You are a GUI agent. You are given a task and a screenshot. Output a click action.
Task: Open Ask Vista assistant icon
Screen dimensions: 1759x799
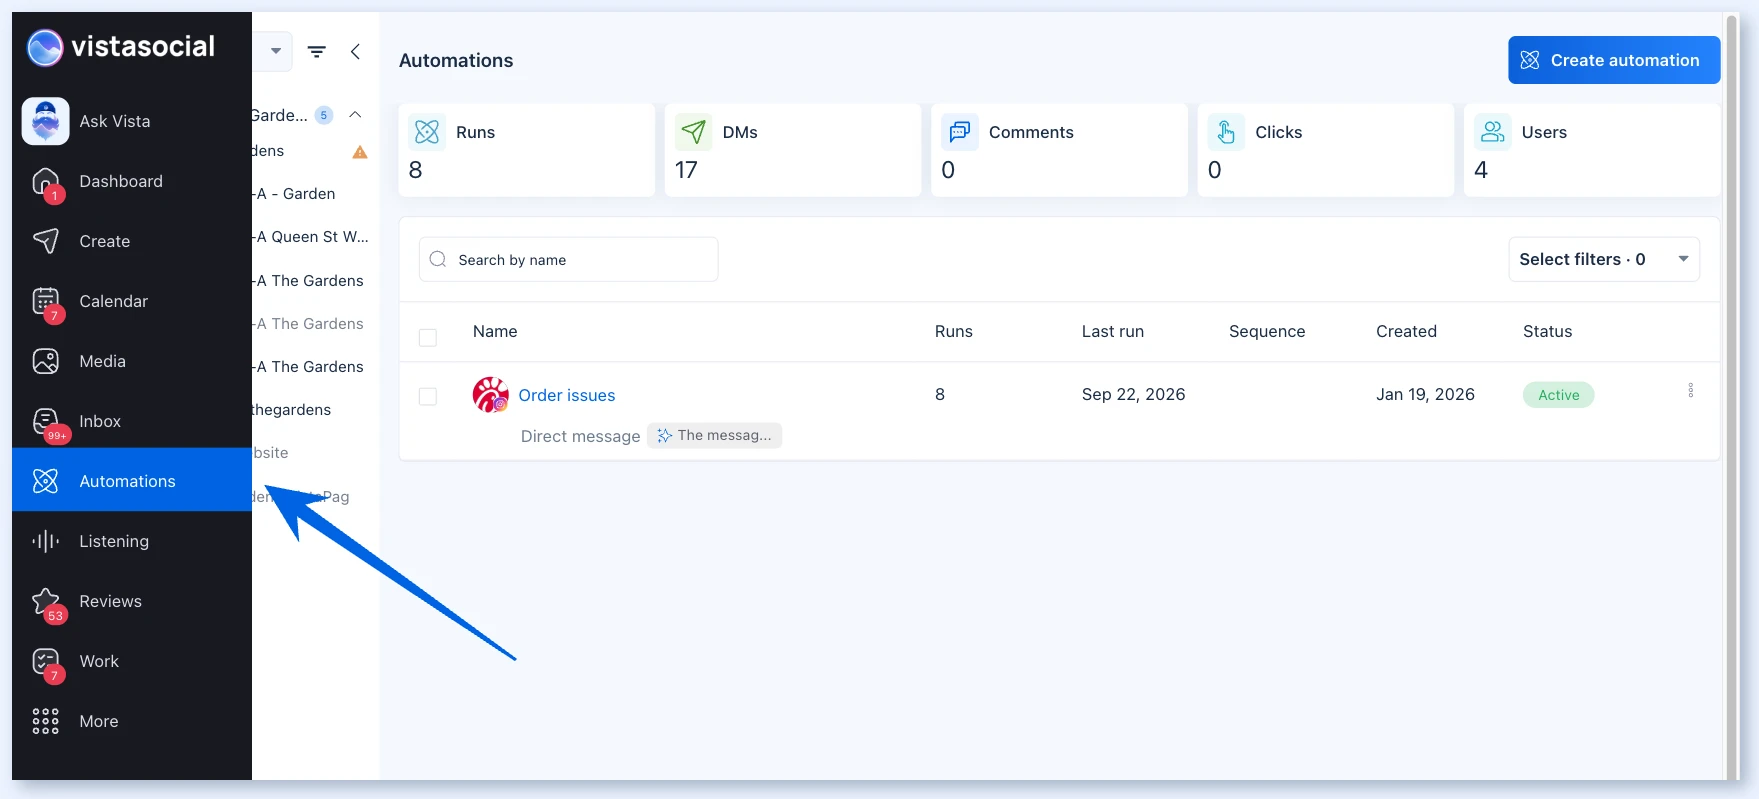click(x=45, y=121)
